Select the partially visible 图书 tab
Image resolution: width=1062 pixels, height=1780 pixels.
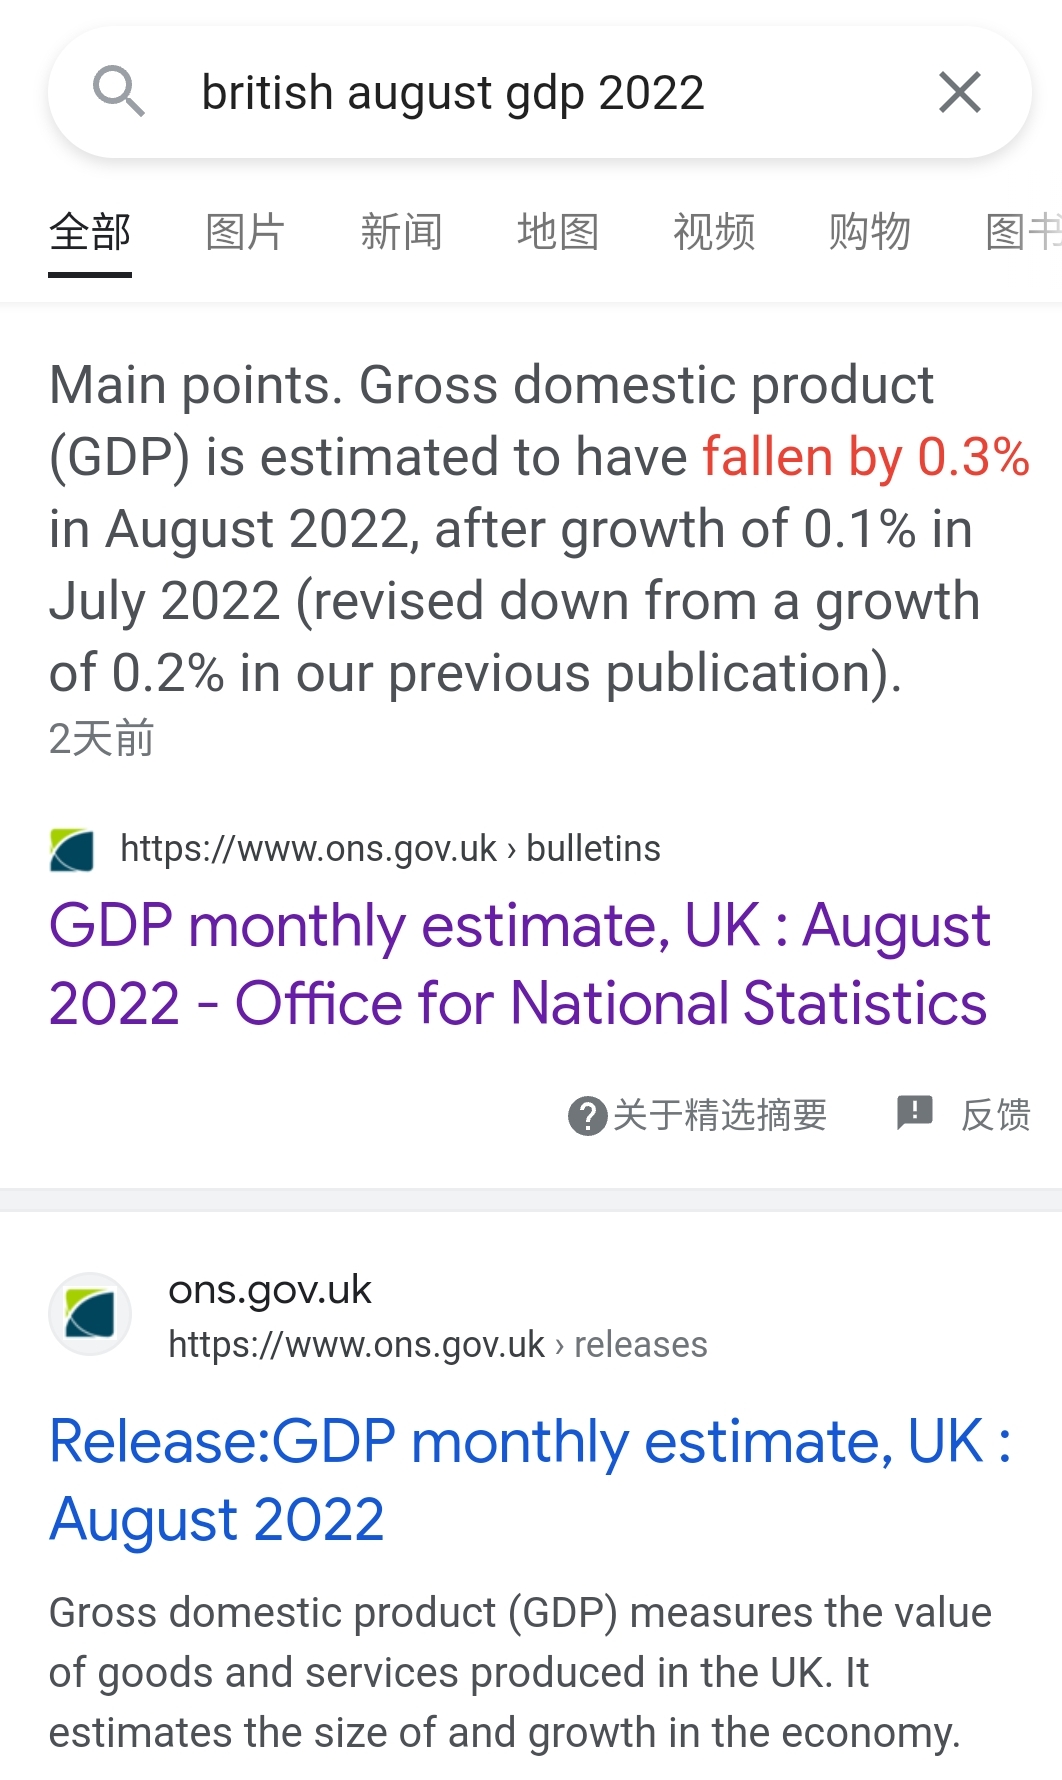[x=1022, y=232]
